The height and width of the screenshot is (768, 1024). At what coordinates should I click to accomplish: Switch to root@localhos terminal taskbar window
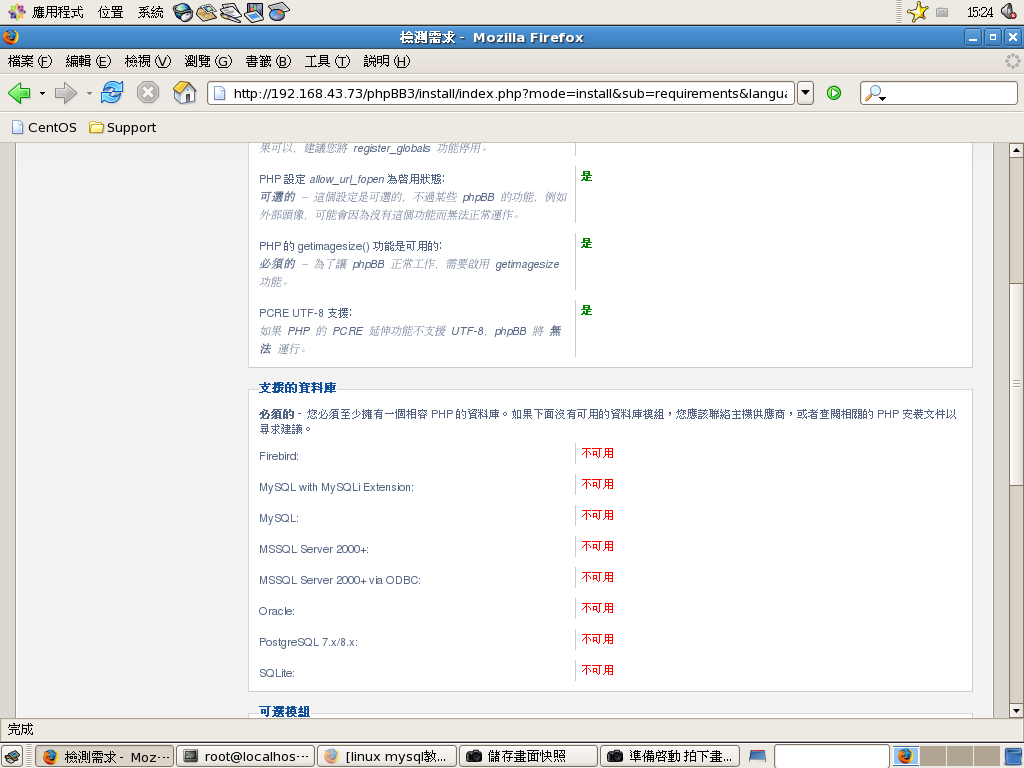pyautogui.click(x=246, y=756)
